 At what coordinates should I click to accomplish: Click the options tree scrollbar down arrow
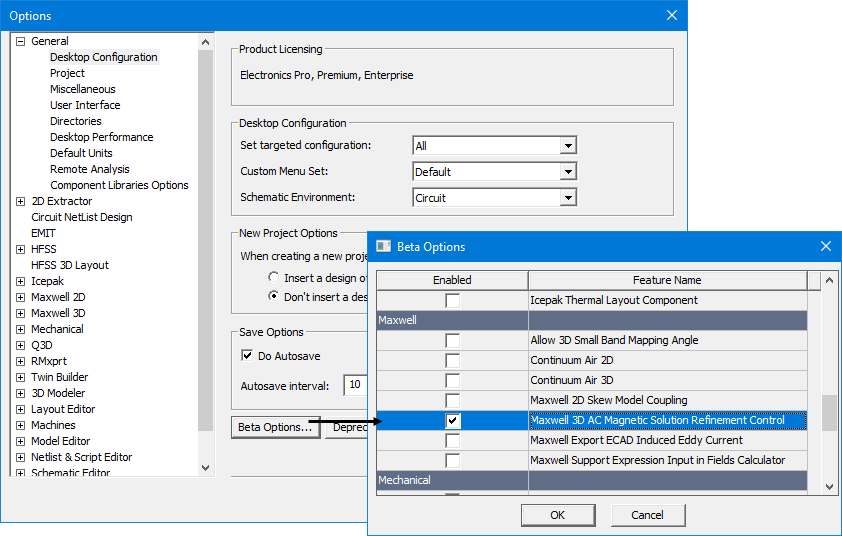click(x=206, y=468)
